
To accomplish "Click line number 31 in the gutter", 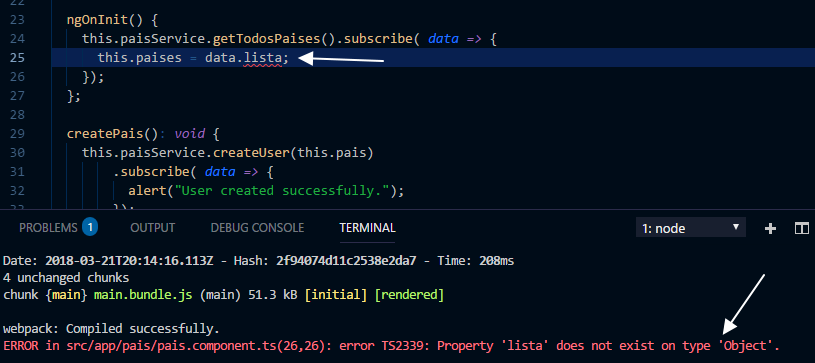I will pos(17,172).
